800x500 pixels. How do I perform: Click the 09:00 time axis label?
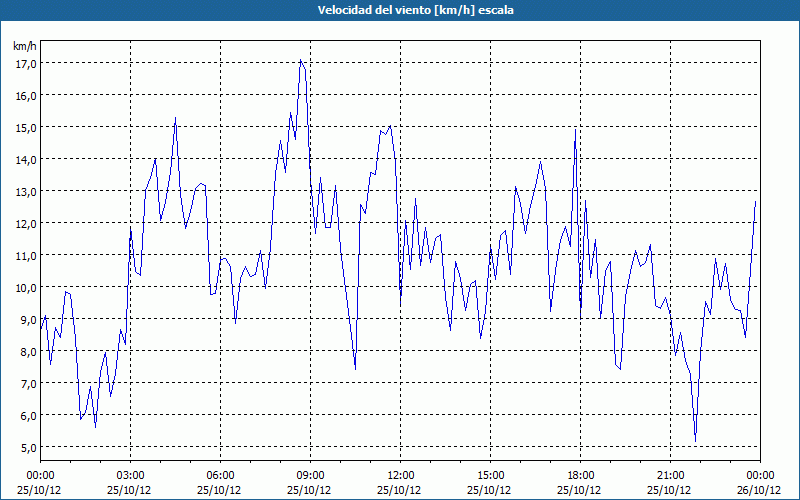(x=310, y=476)
